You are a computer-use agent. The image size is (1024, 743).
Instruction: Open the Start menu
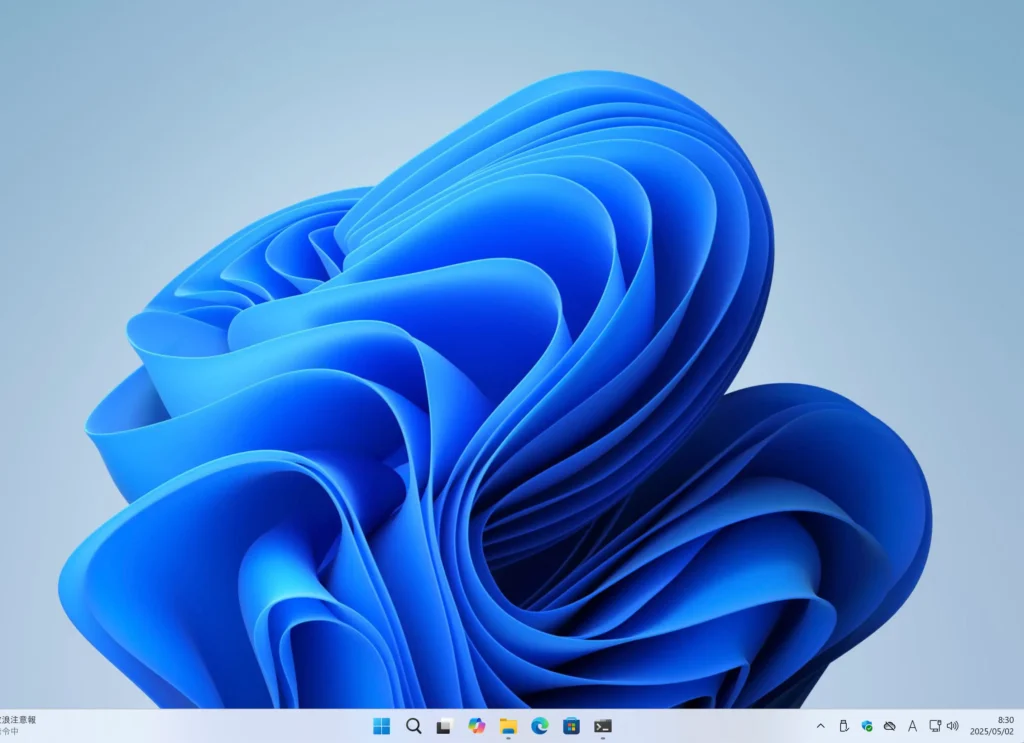(x=381, y=728)
